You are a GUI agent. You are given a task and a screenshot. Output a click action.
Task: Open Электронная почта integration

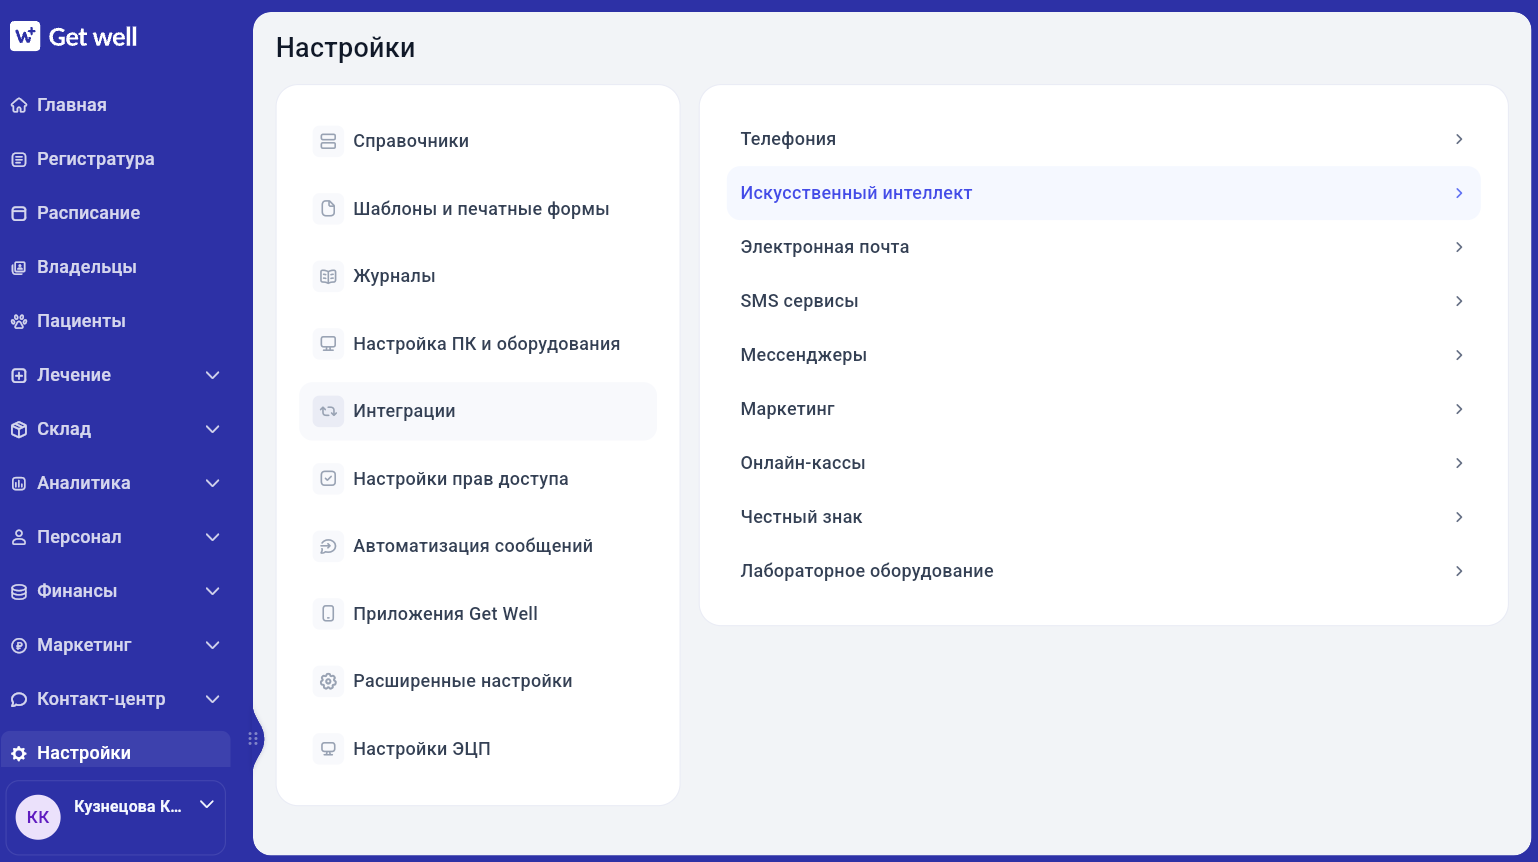pyautogui.click(x=1103, y=247)
